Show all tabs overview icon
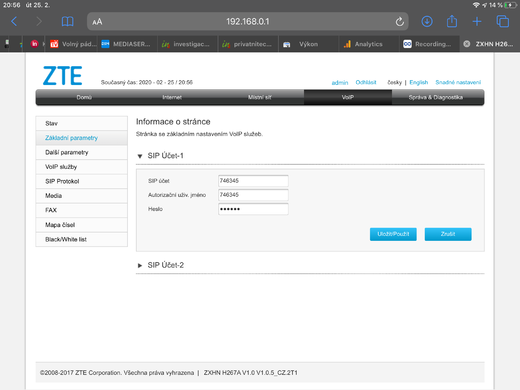Image resolution: width=520 pixels, height=390 pixels. (503, 22)
